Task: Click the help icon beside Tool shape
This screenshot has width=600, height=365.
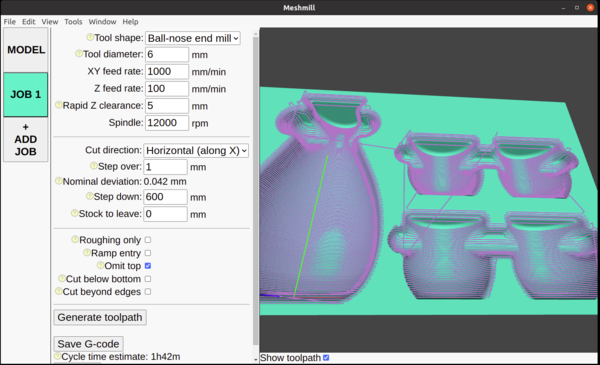Action: tap(90, 37)
